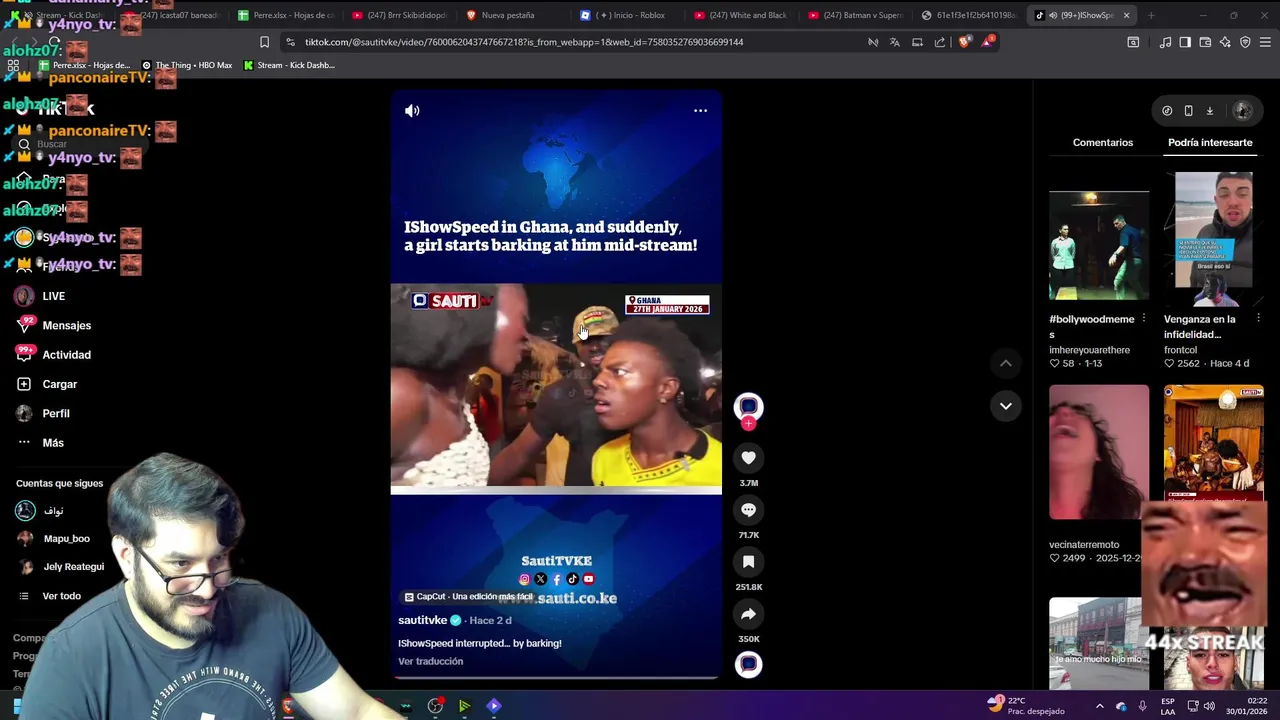Click the share icon in the address bar
1280x720 pixels.
pos(940,42)
